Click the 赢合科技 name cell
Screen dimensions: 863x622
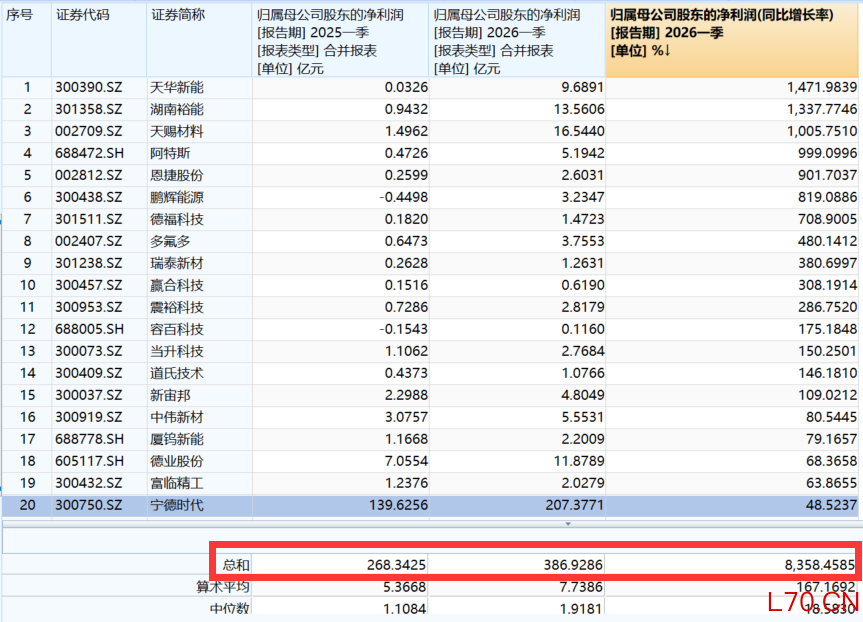point(177,286)
